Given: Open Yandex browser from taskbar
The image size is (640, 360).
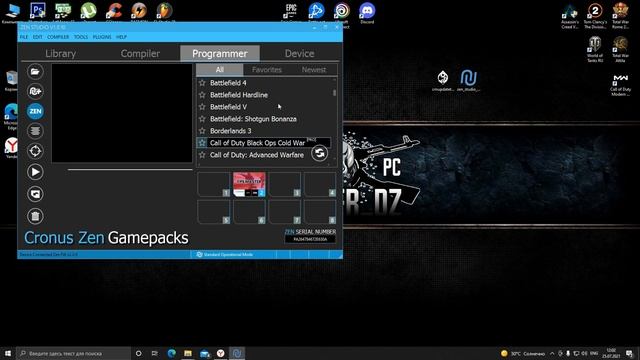Looking at the screenshot, I should [220, 353].
